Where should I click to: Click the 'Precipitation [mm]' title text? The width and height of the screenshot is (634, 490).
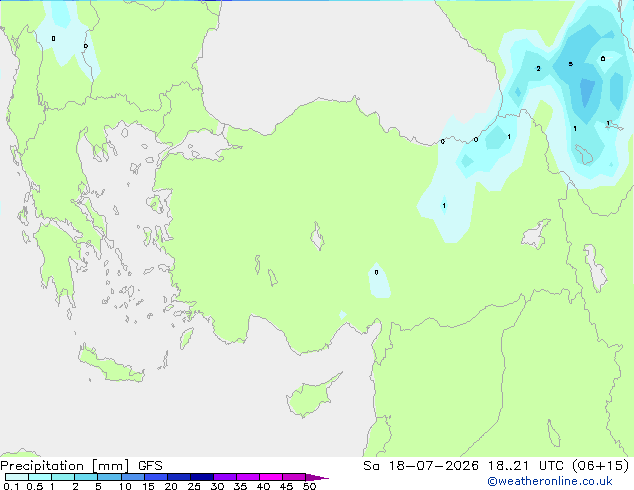[65, 466]
